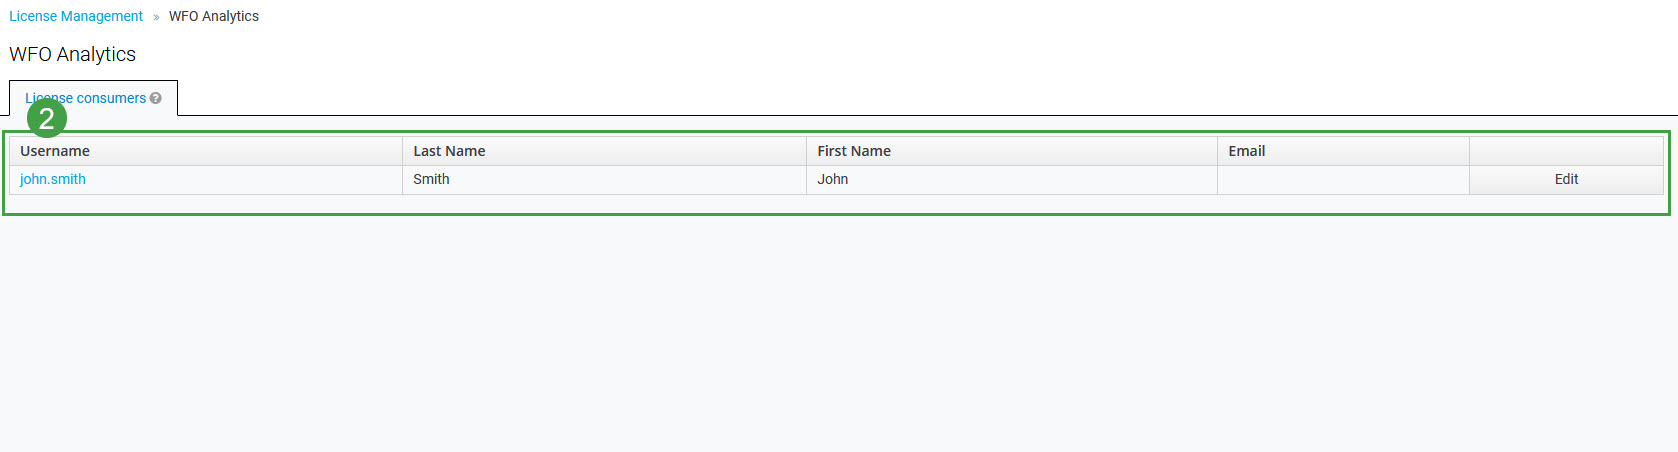Click the breadcrumb separator arrow
This screenshot has height=452, width=1678.
156,17
